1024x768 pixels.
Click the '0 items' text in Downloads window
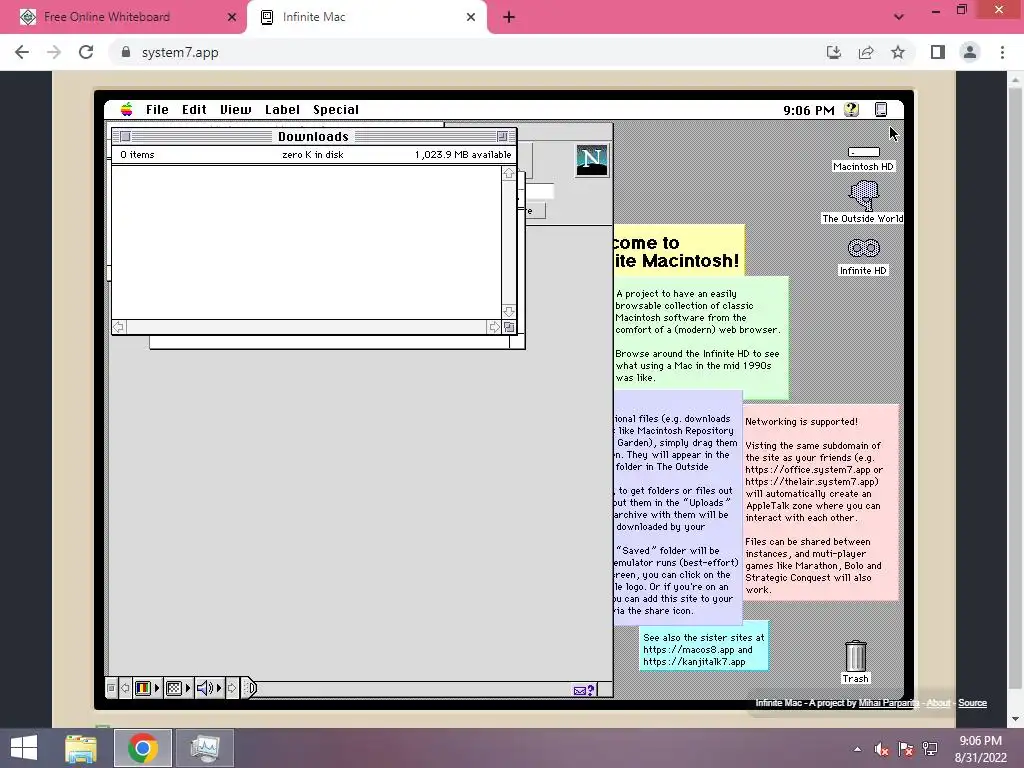point(137,155)
